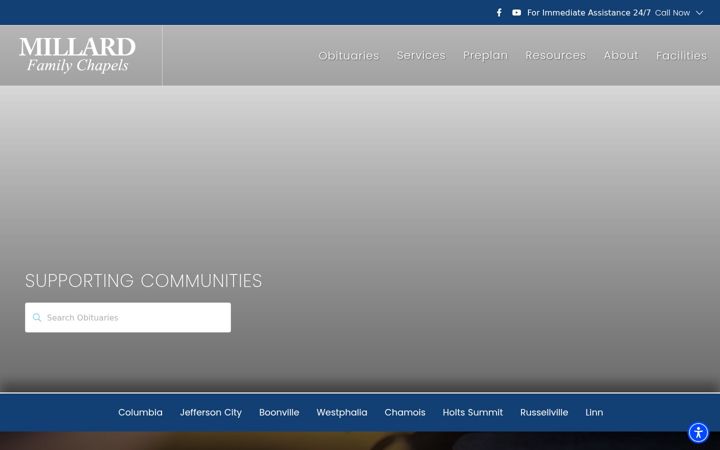This screenshot has height=450, width=720.
Task: Open the Resources menu
Action: point(556,55)
